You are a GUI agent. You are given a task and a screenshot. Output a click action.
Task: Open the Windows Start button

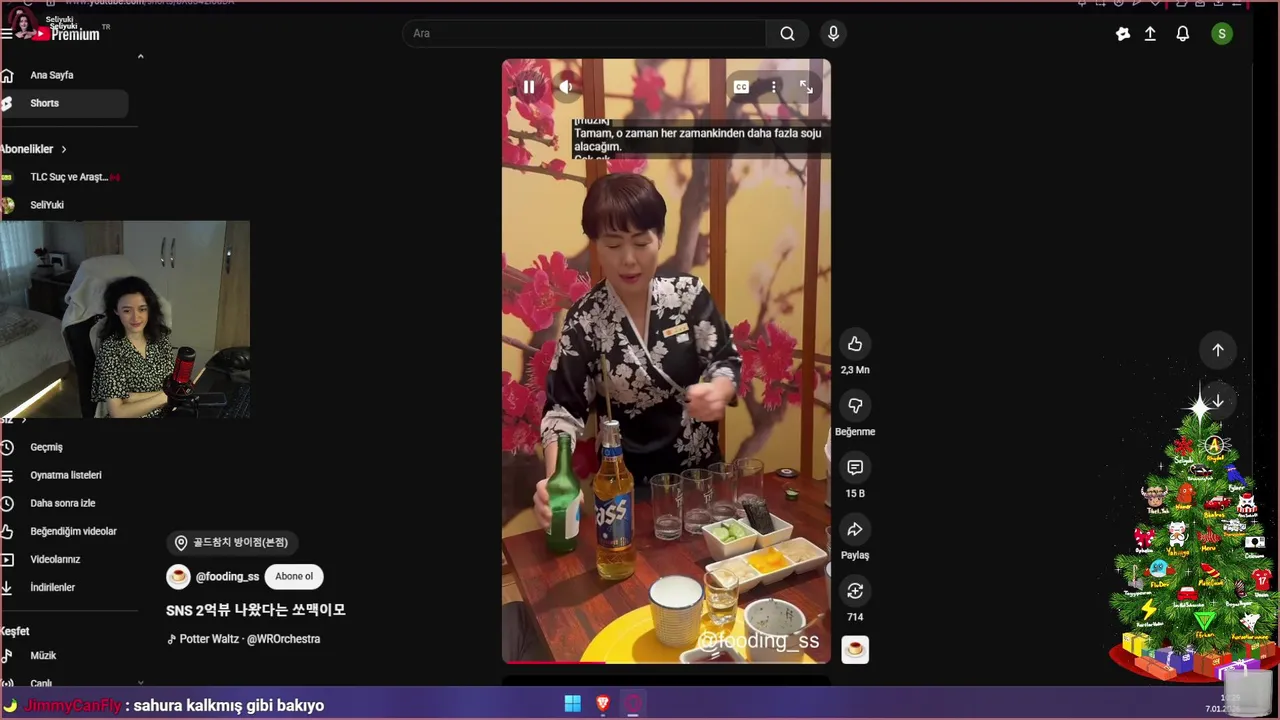pos(573,704)
